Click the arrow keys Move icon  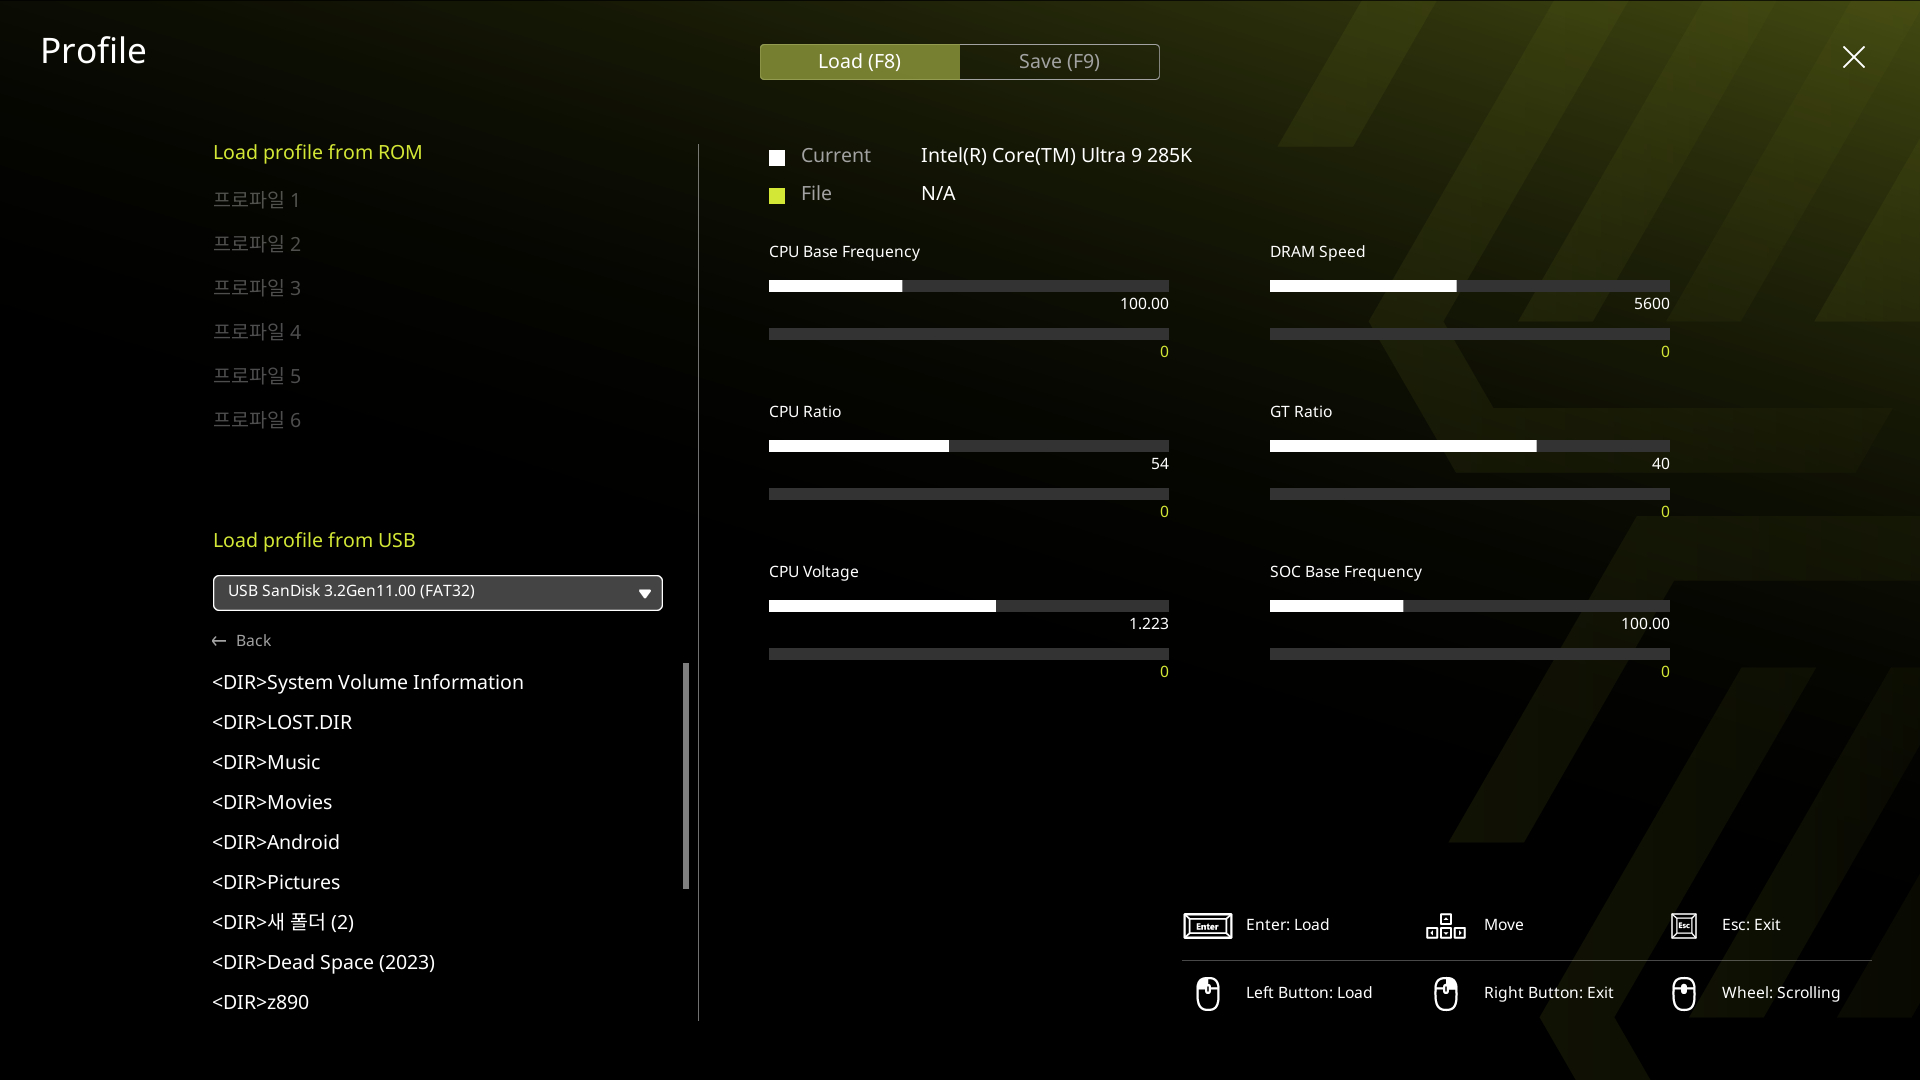point(1445,926)
